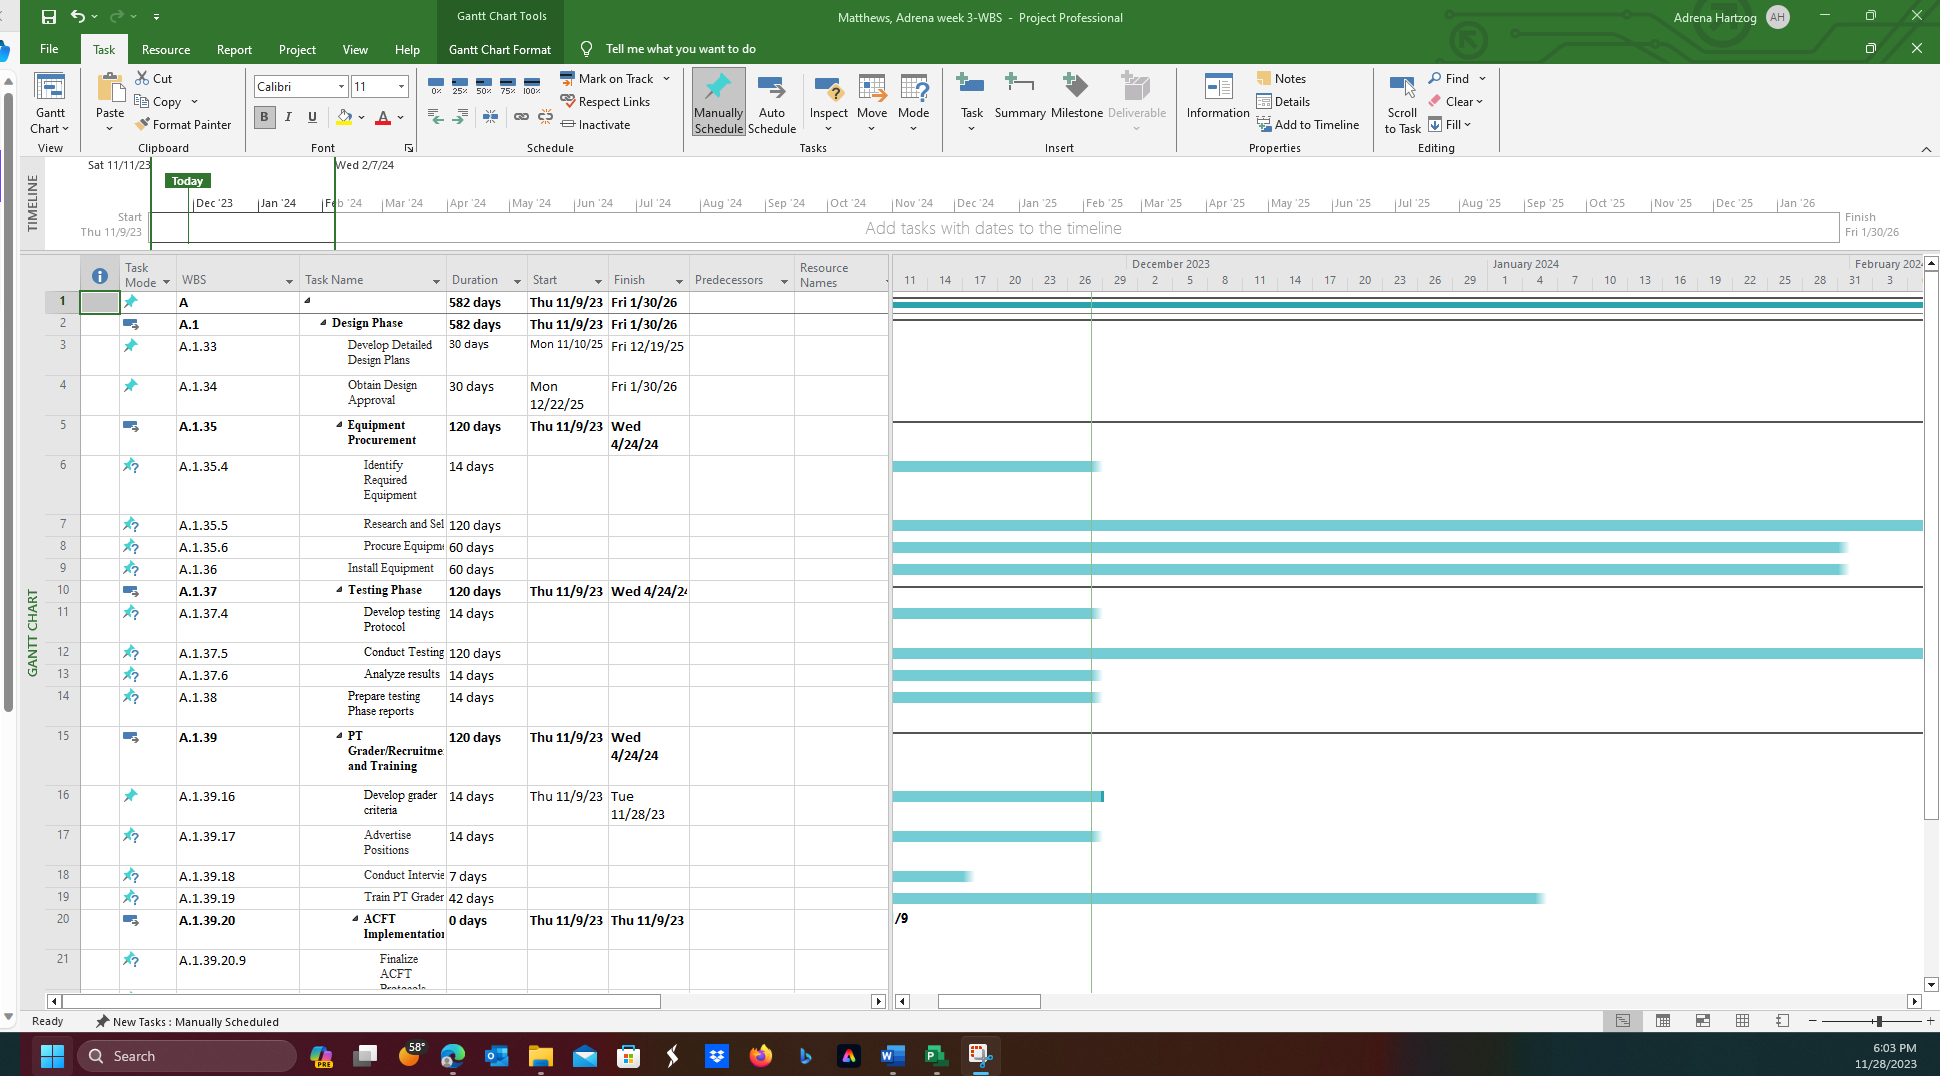1940x1076 pixels.
Task: Adjust the timescale zoom slider
Action: [x=1879, y=1021]
